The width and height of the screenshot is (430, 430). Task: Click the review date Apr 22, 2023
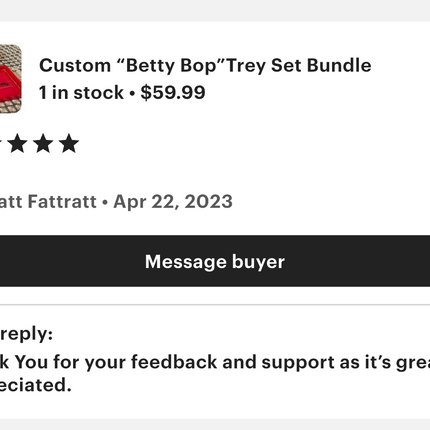[173, 202]
